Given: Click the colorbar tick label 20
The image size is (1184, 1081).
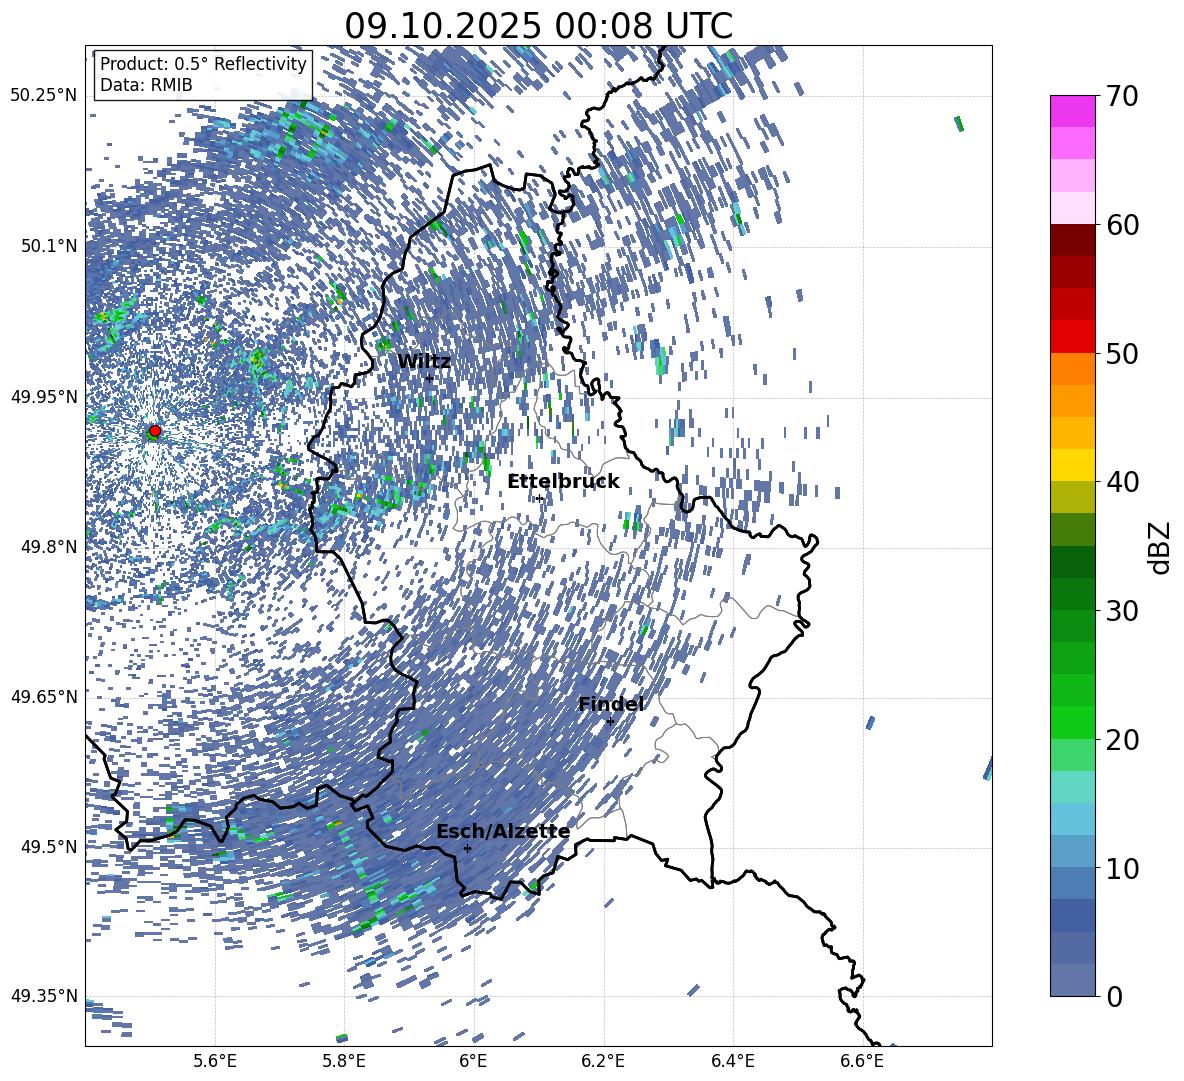Looking at the screenshot, I should [x=1123, y=739].
